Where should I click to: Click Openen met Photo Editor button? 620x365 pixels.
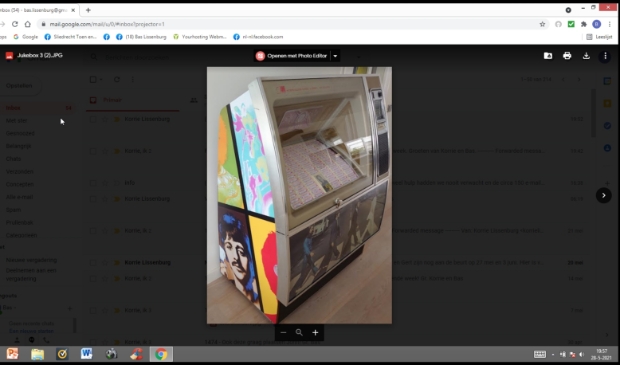[x=292, y=56]
